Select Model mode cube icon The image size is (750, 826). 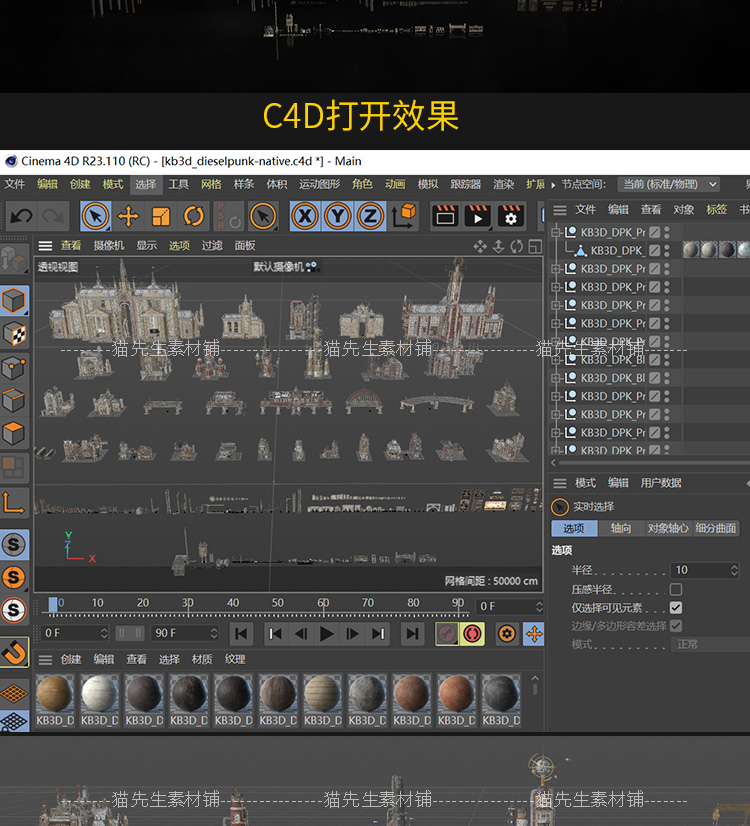(14, 301)
